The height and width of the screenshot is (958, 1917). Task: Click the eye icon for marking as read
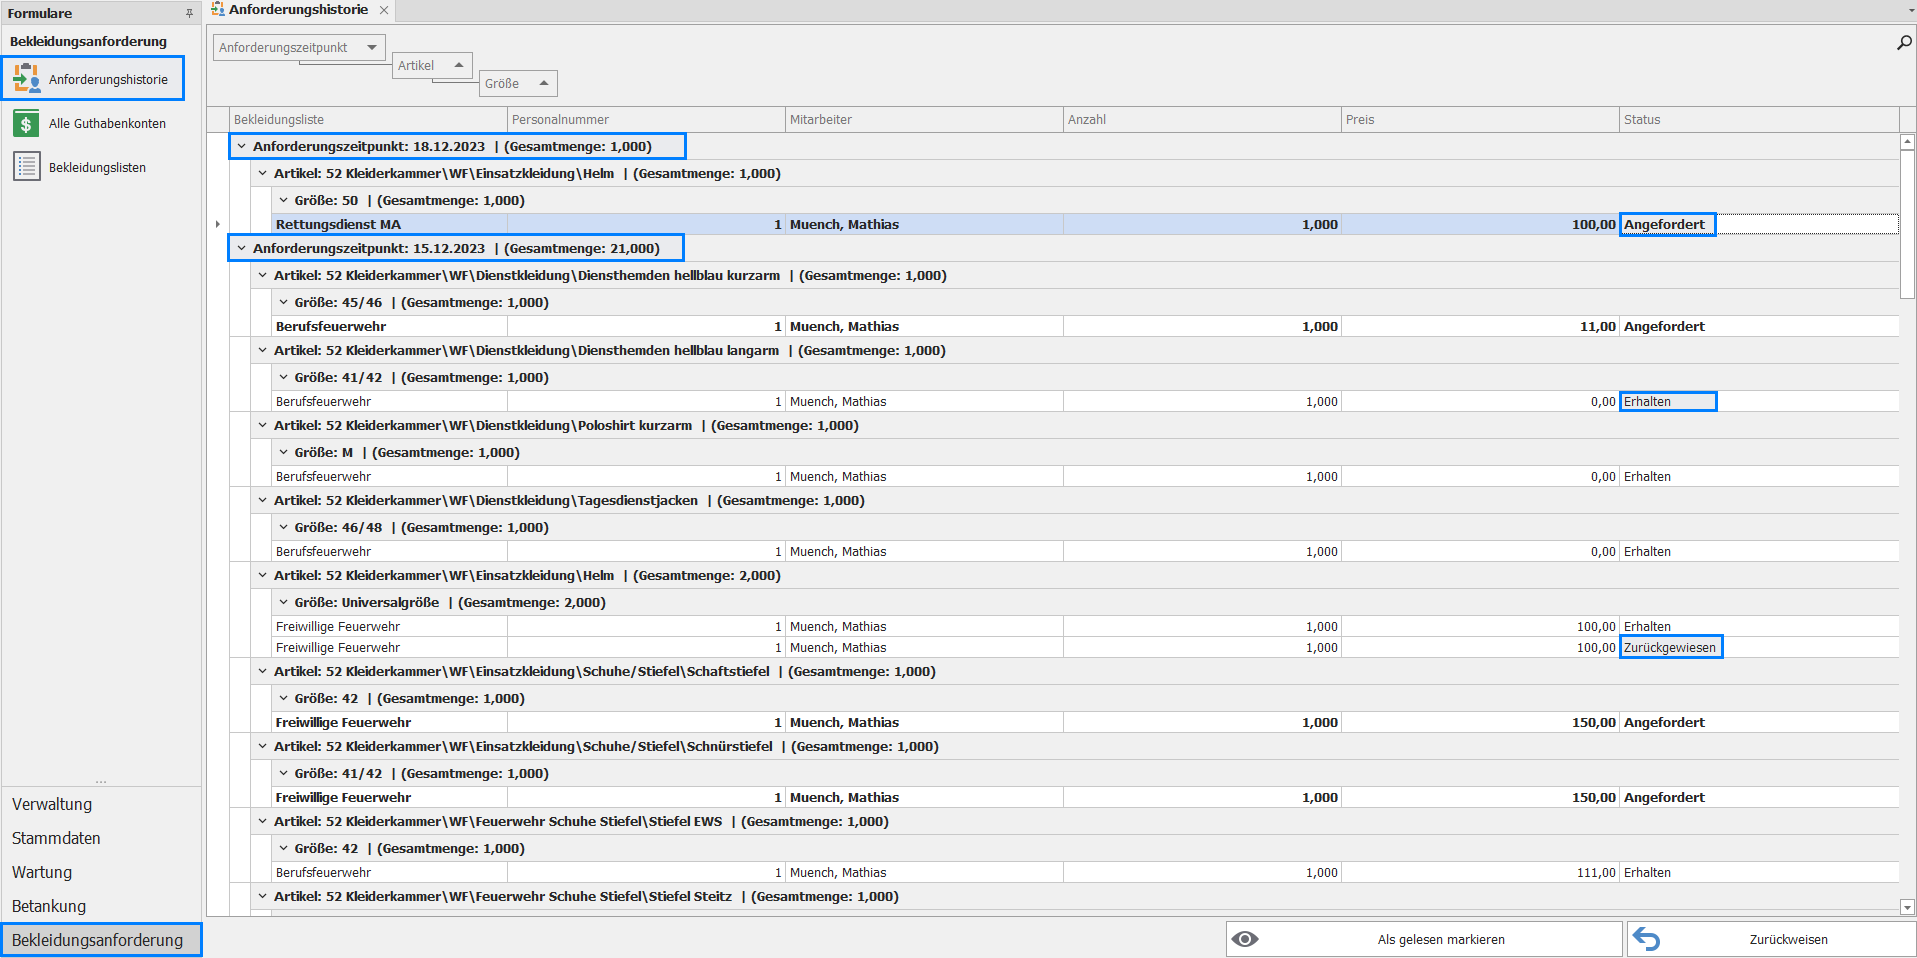pos(1245,939)
